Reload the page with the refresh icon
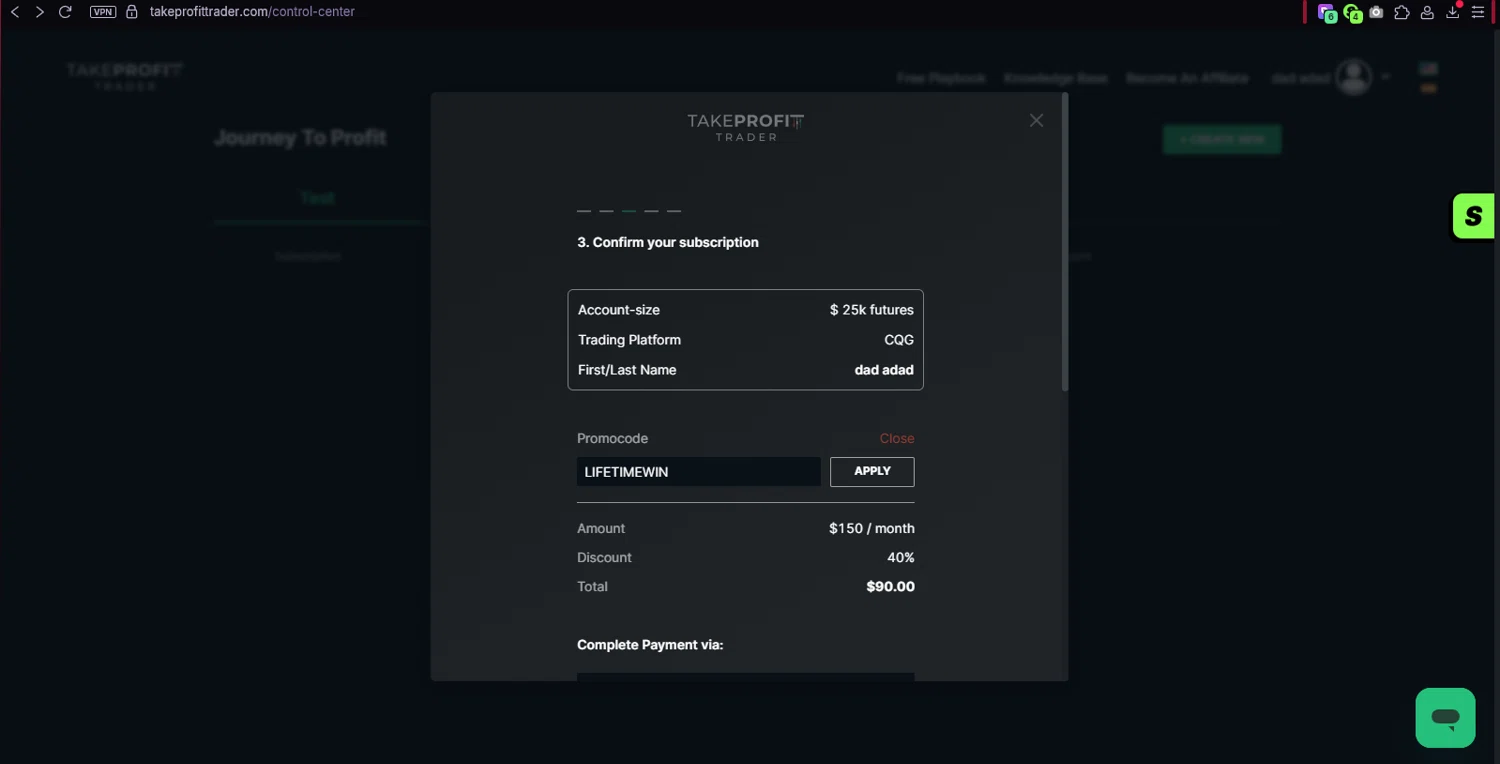 (65, 12)
